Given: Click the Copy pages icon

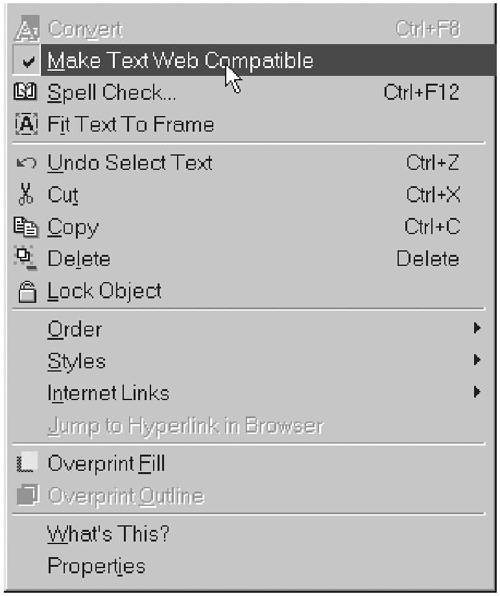Looking at the screenshot, I should click(26, 227).
